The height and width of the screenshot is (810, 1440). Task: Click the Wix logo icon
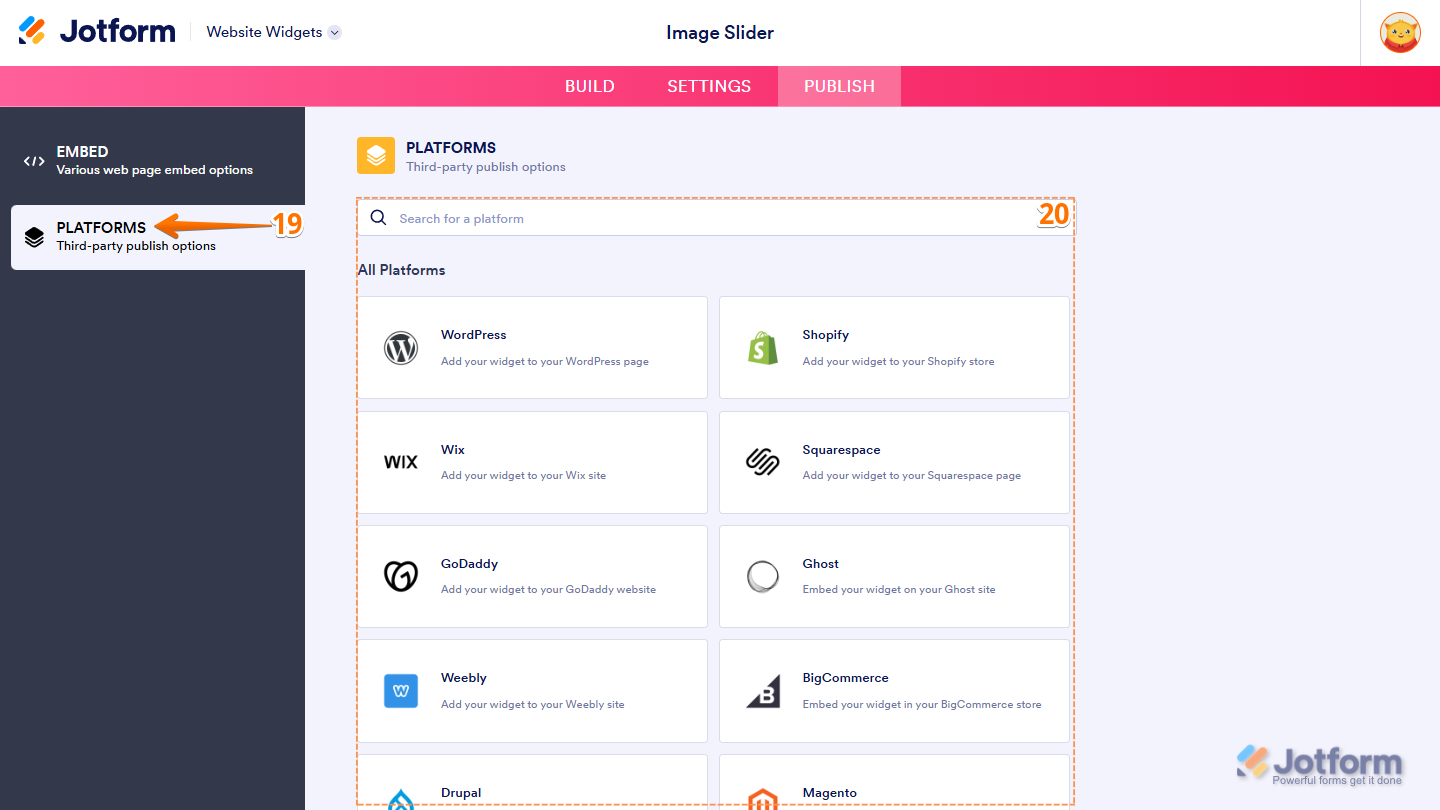(x=401, y=462)
